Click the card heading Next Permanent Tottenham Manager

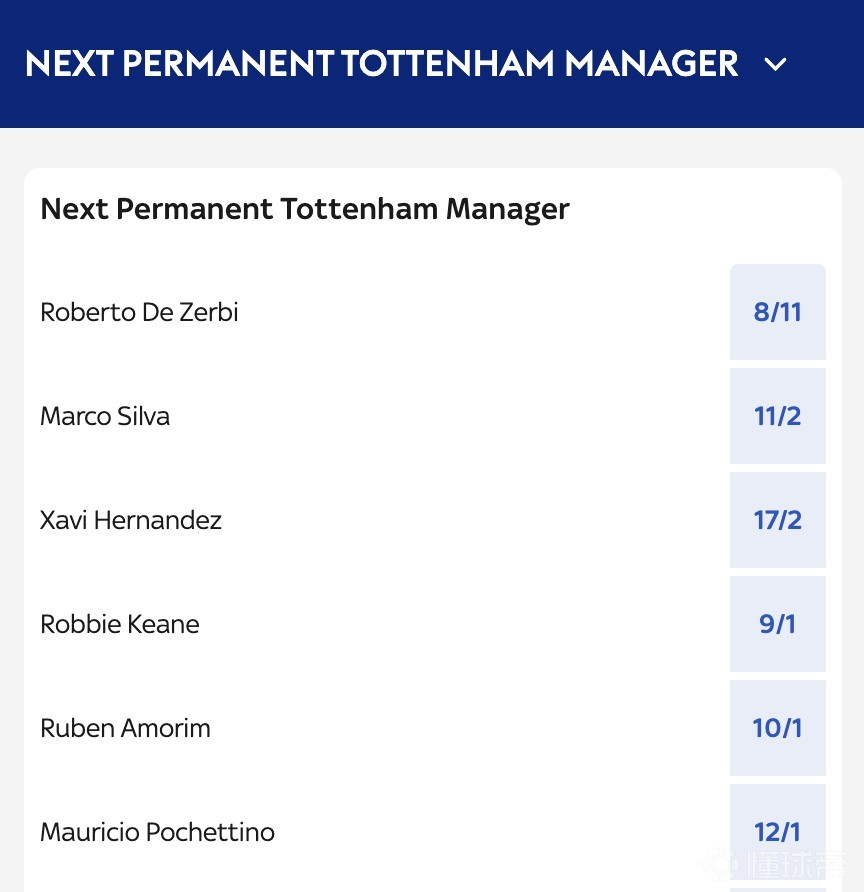tap(304, 209)
